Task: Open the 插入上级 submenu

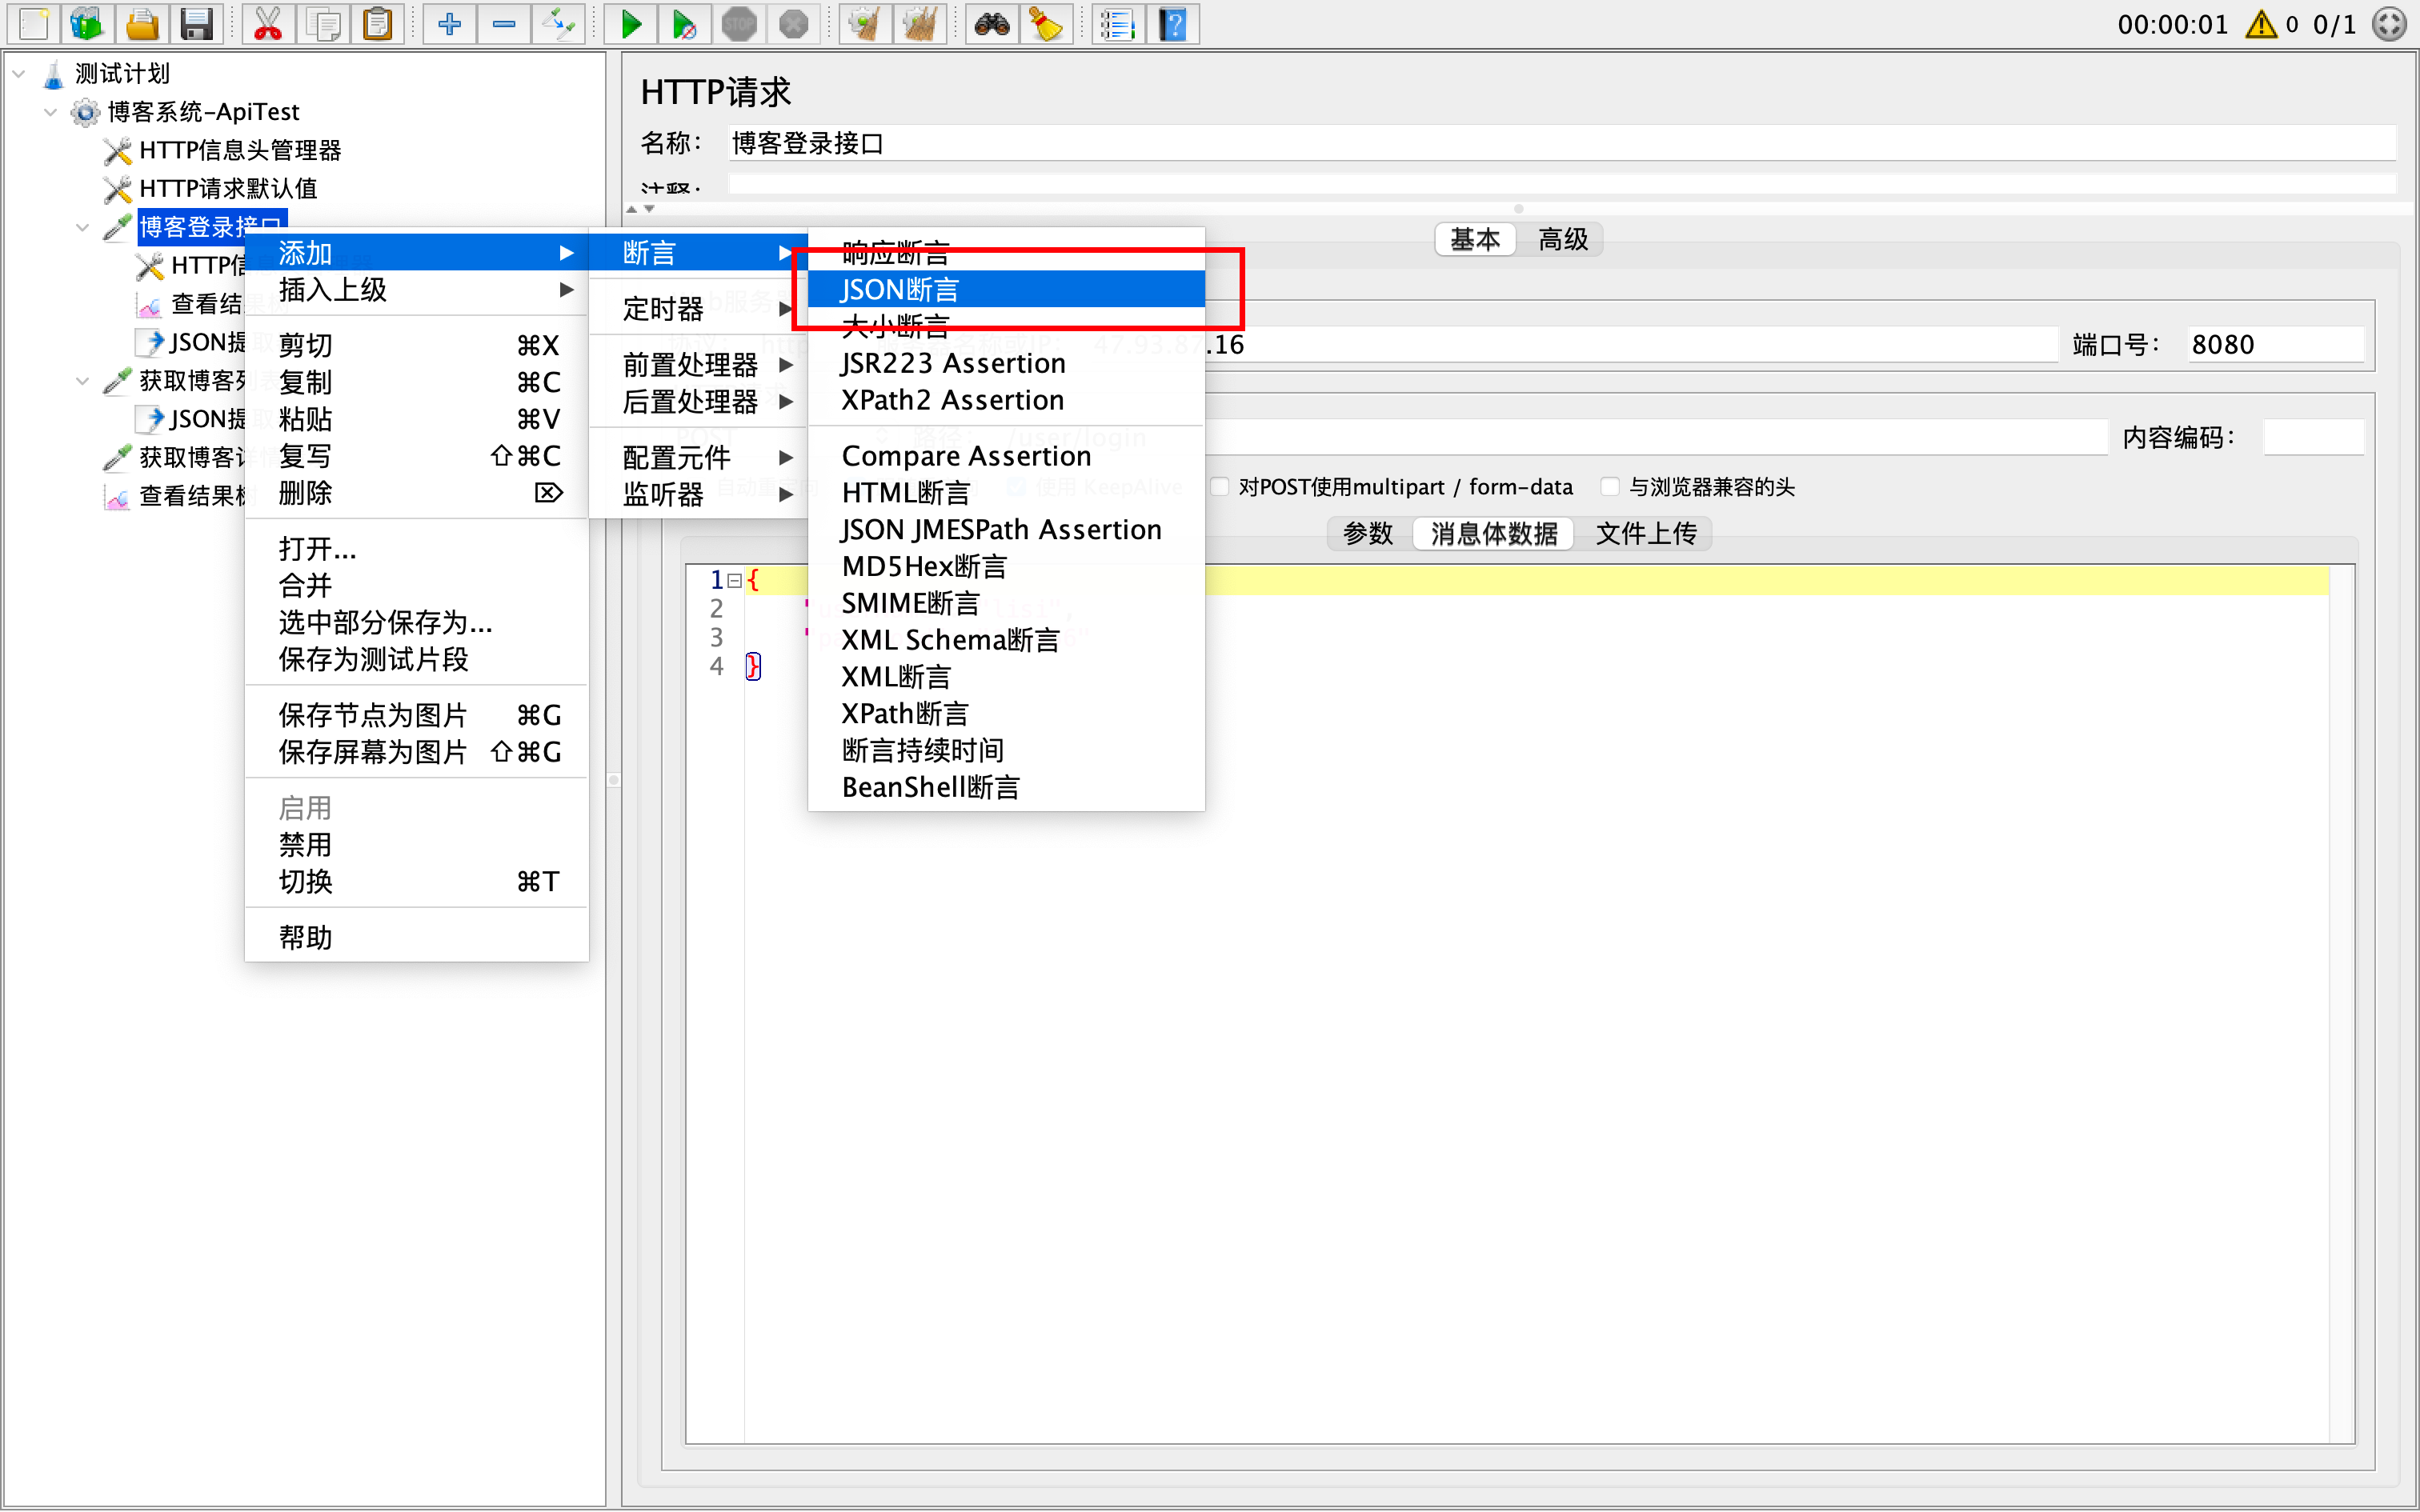Action: 417,290
